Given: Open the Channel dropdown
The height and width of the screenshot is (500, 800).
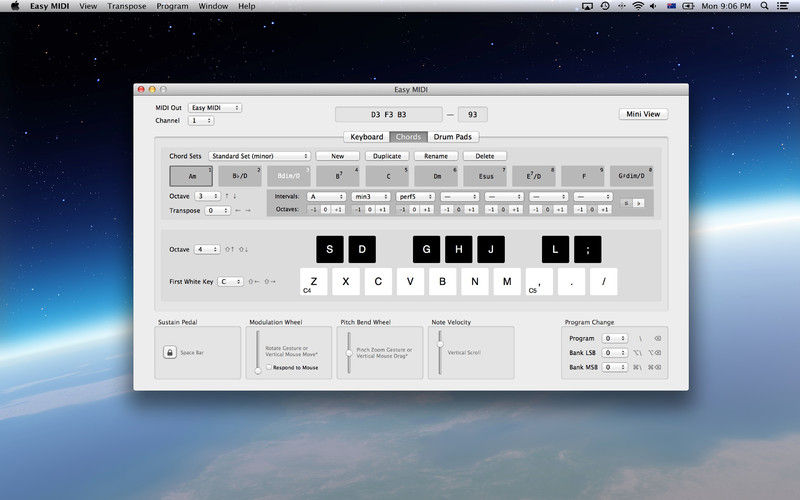Looking at the screenshot, I should pyautogui.click(x=201, y=120).
